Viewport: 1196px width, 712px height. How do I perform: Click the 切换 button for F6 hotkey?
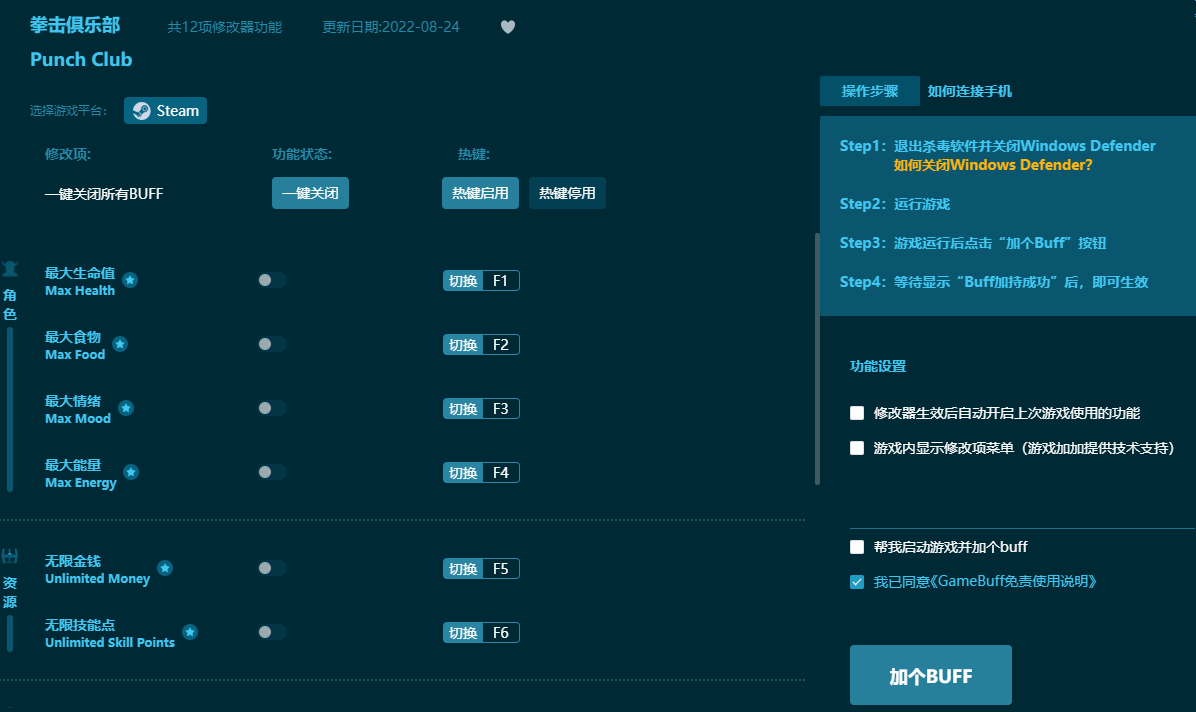coord(463,633)
